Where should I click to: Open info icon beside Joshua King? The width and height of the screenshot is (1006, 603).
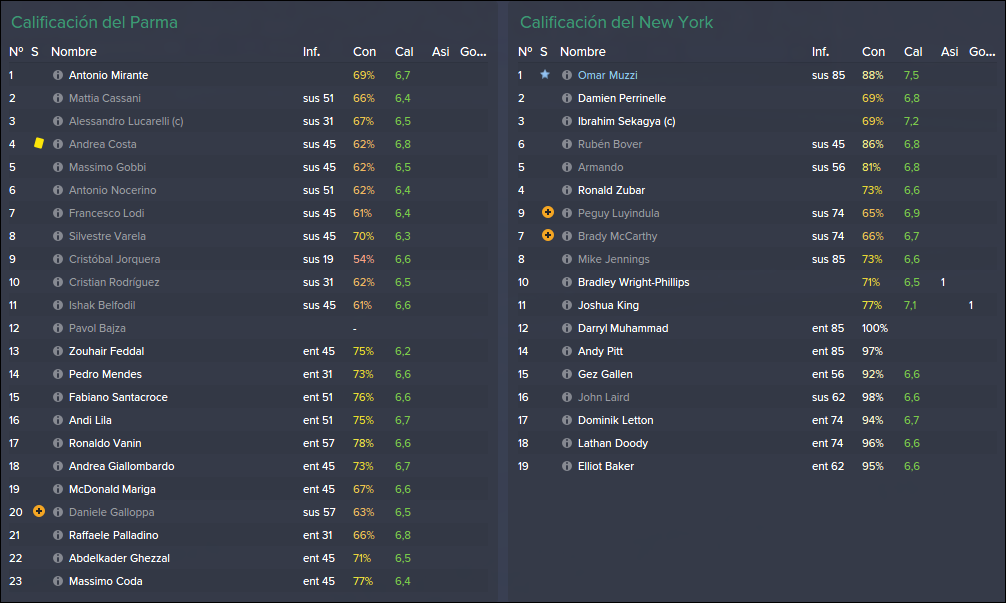(x=567, y=305)
